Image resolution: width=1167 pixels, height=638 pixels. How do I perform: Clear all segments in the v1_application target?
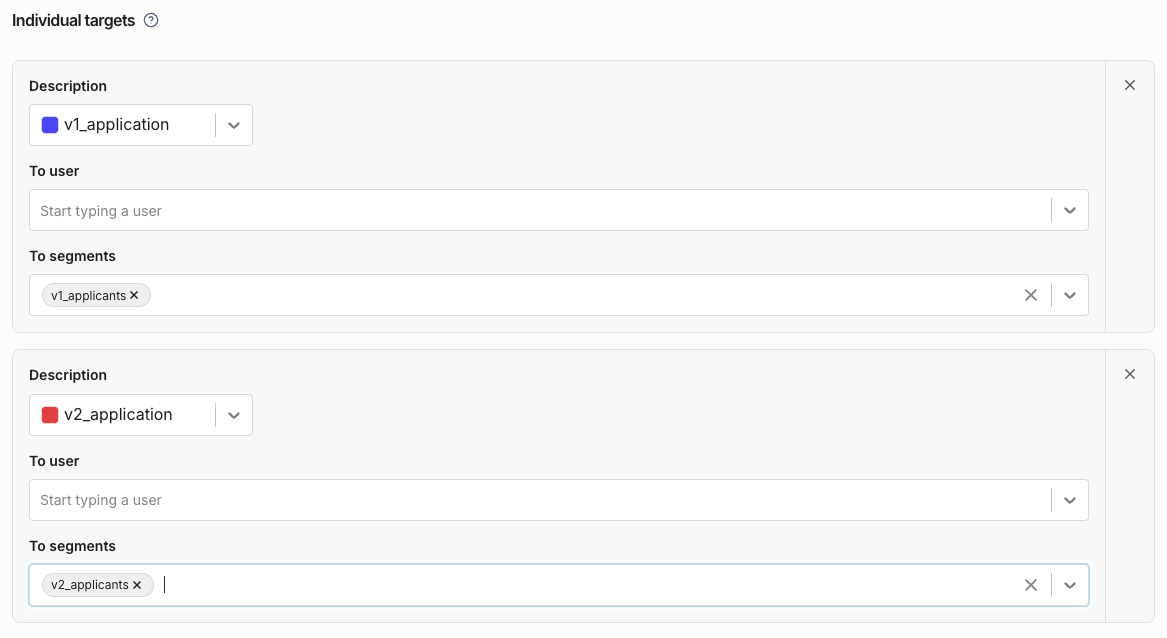(x=1031, y=294)
